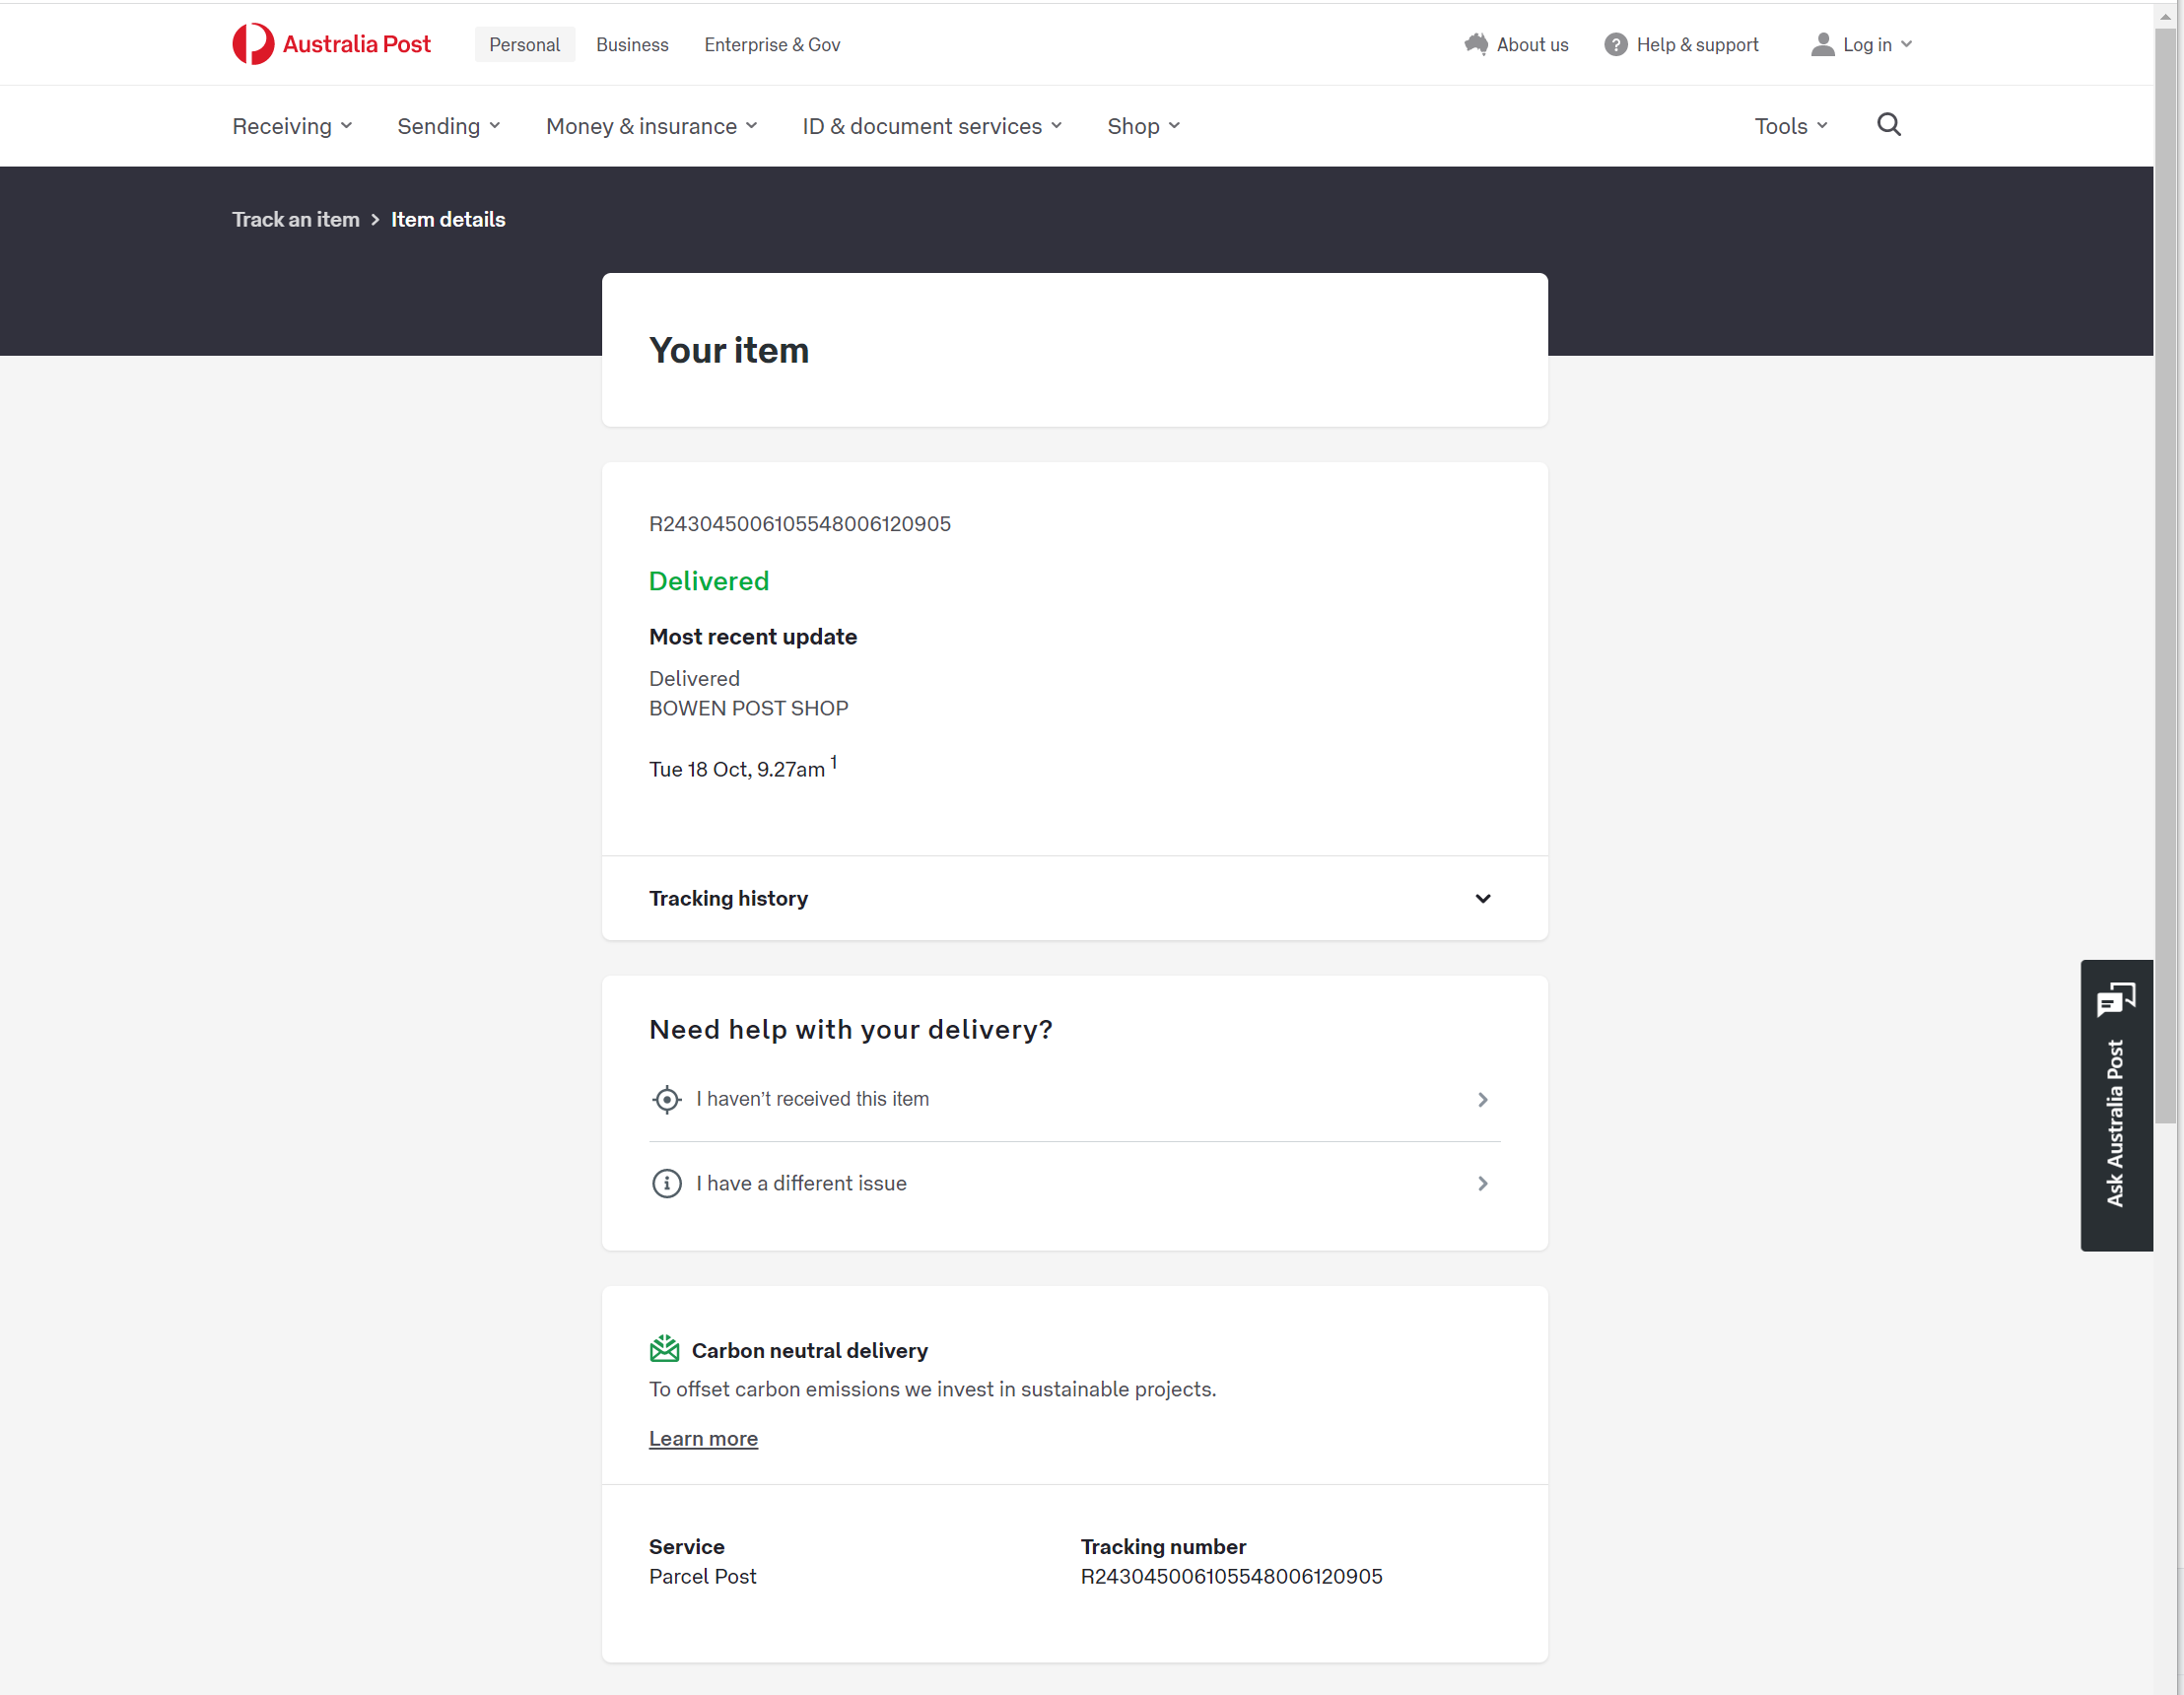Click the search magnifier icon

pyautogui.click(x=1888, y=125)
